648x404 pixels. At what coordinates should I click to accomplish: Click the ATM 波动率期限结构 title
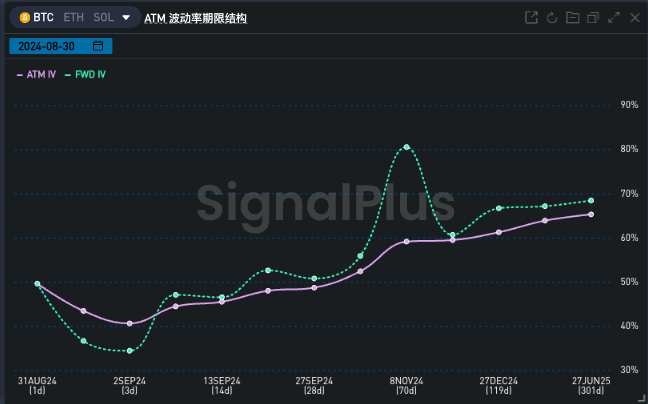click(195, 18)
